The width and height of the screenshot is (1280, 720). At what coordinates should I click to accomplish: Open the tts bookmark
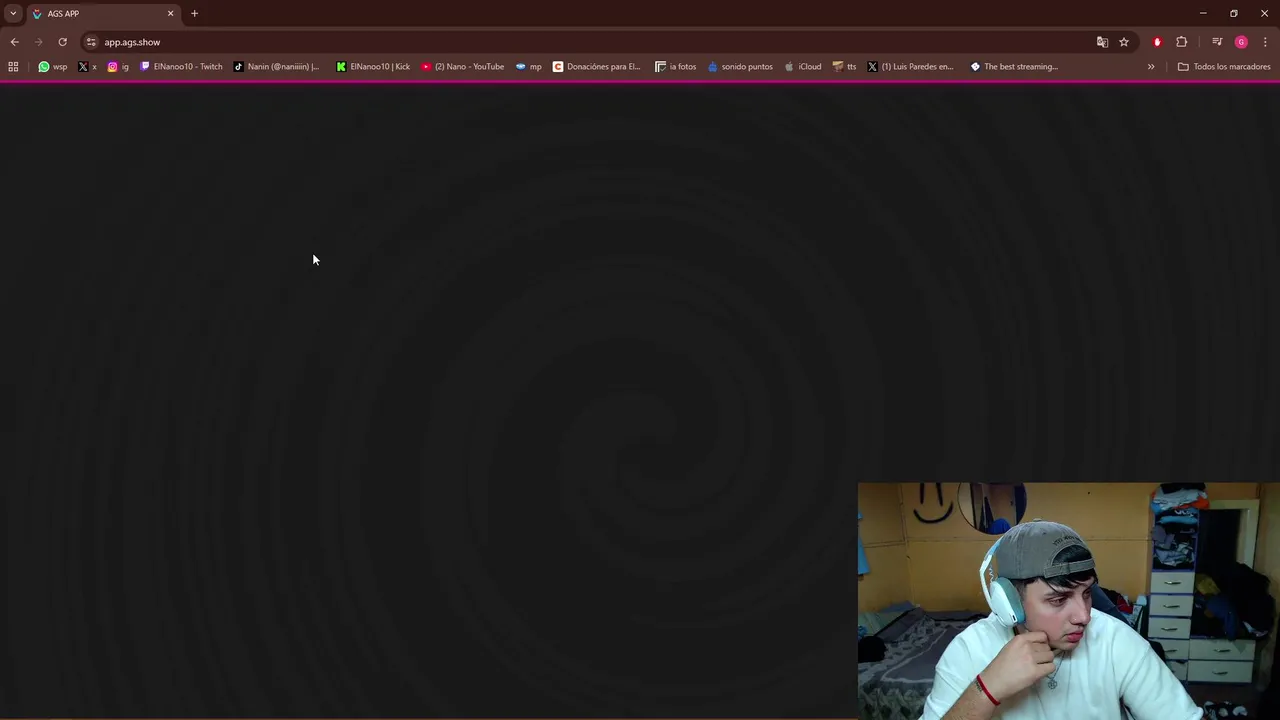[844, 67]
